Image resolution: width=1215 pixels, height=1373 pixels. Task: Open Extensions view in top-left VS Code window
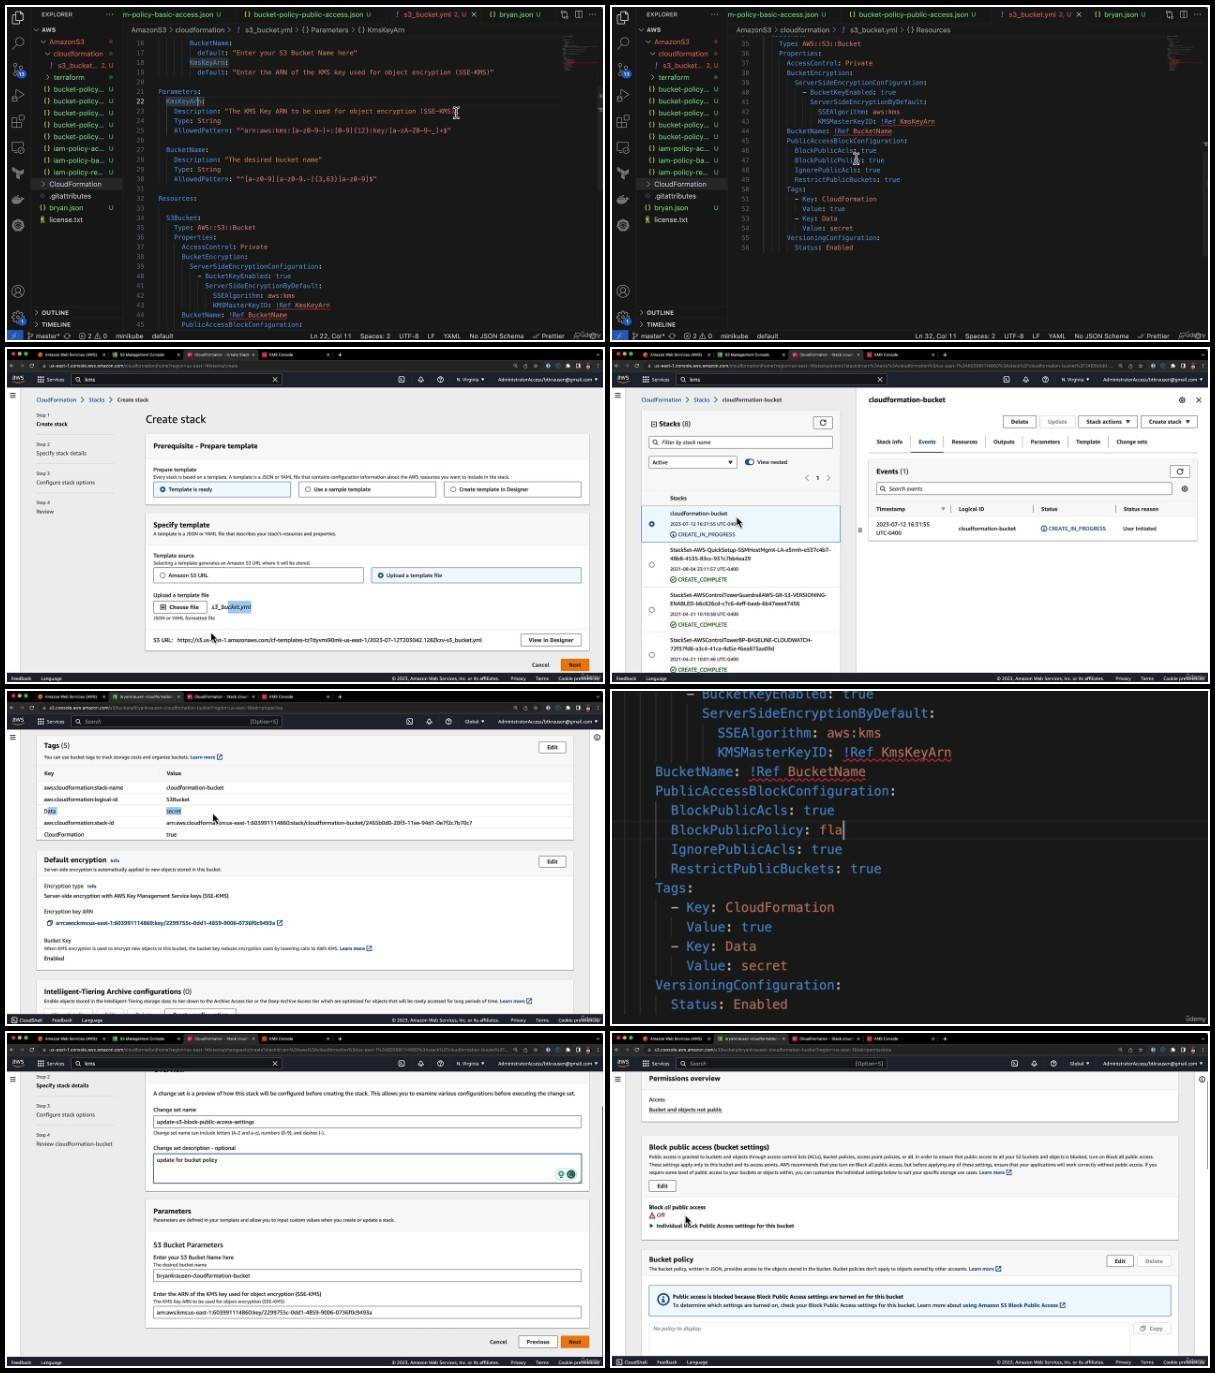pos(18,122)
